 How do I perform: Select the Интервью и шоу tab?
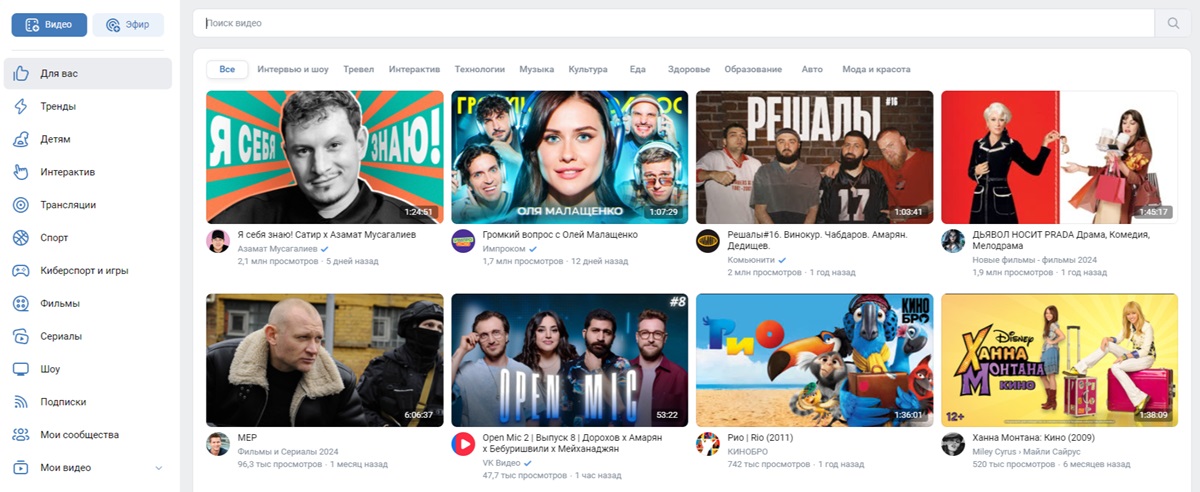(293, 70)
